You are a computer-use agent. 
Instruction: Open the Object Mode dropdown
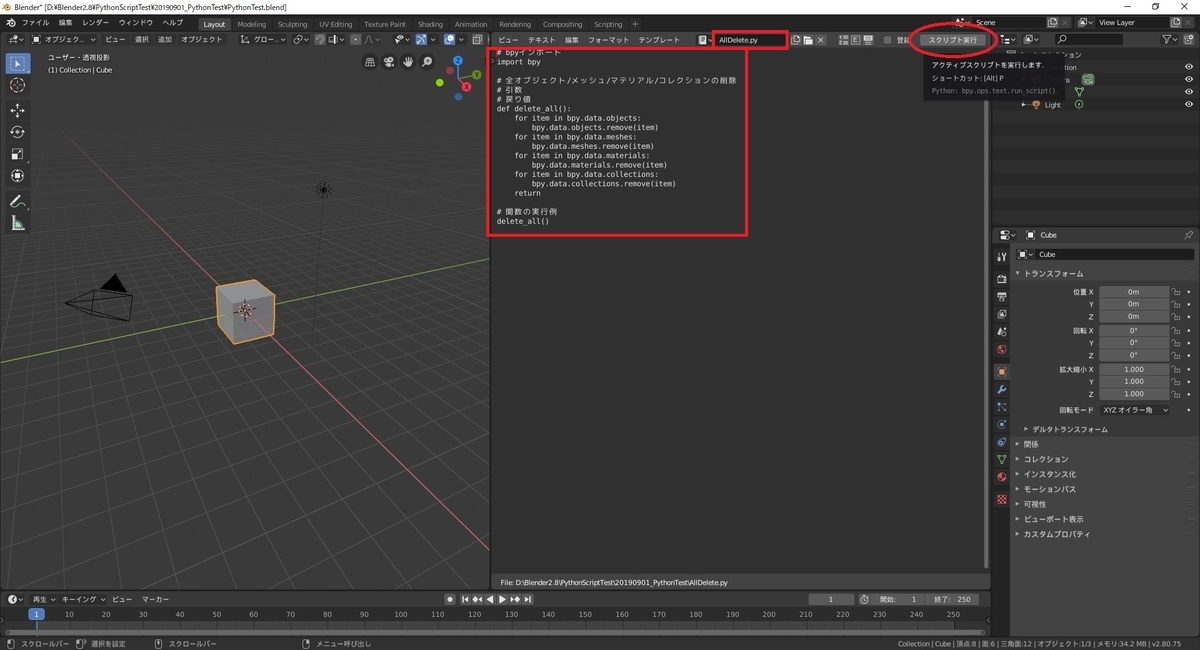pos(63,40)
